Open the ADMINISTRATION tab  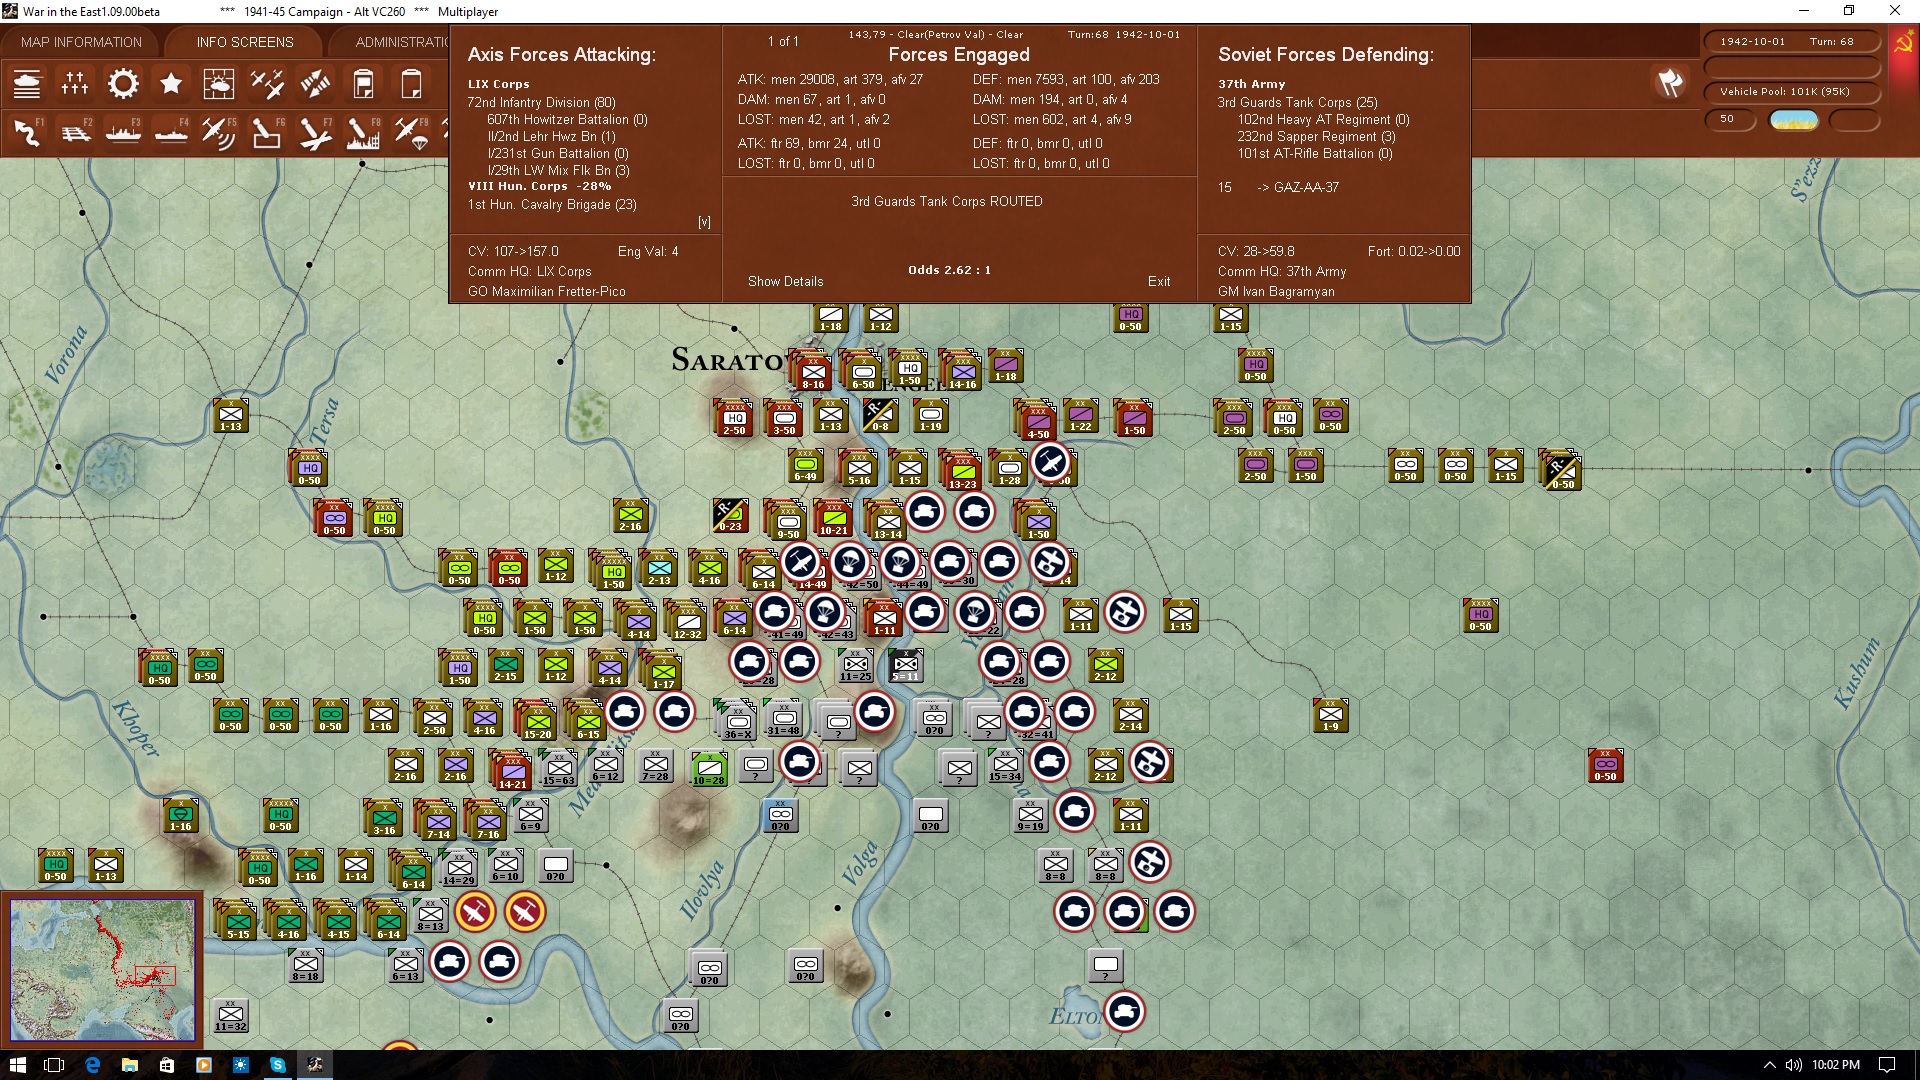(402, 42)
